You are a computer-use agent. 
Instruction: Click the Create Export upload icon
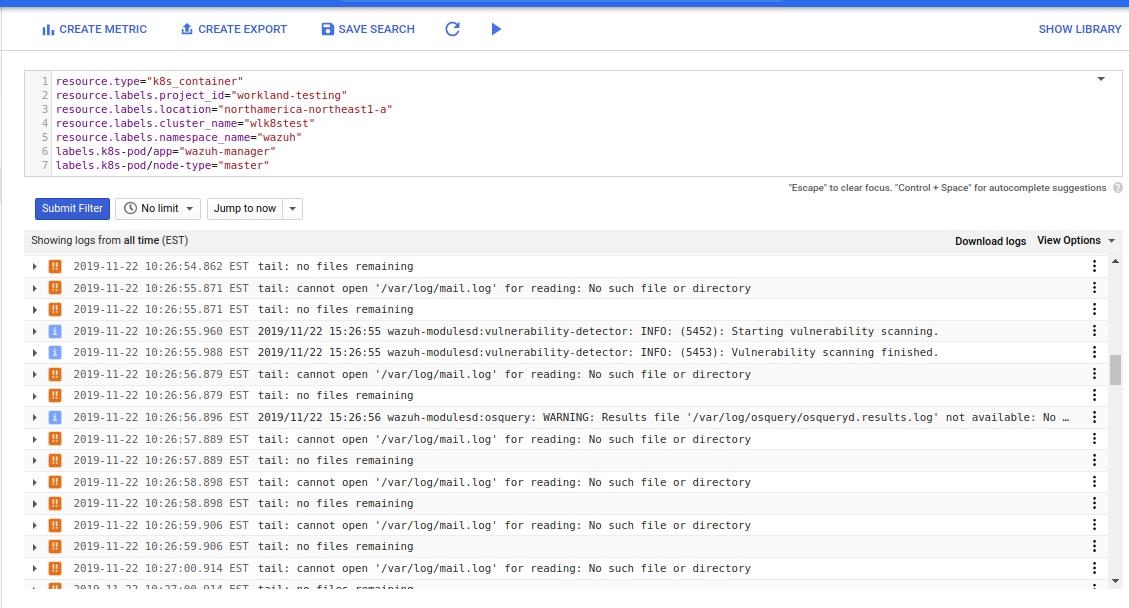point(185,29)
